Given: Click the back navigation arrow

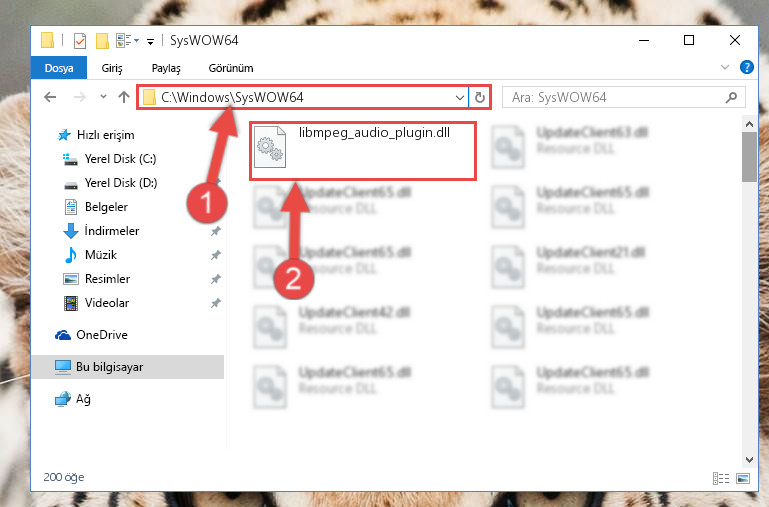Looking at the screenshot, I should point(51,97).
